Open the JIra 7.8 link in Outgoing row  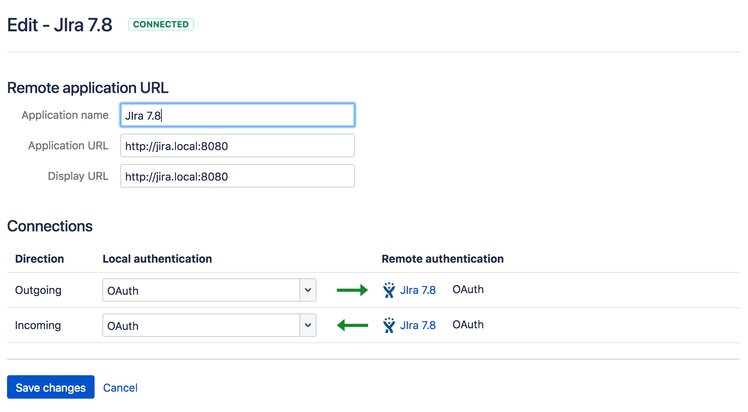point(417,290)
